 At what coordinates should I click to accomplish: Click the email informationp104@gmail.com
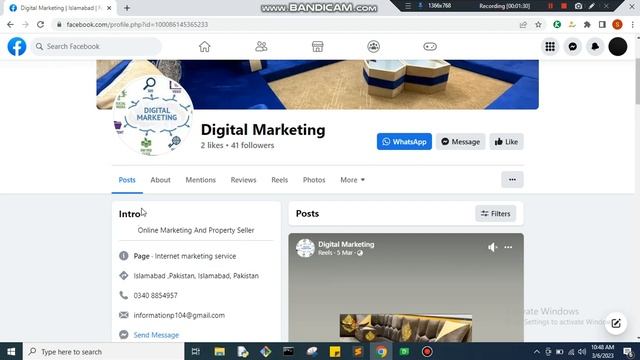tap(179, 315)
